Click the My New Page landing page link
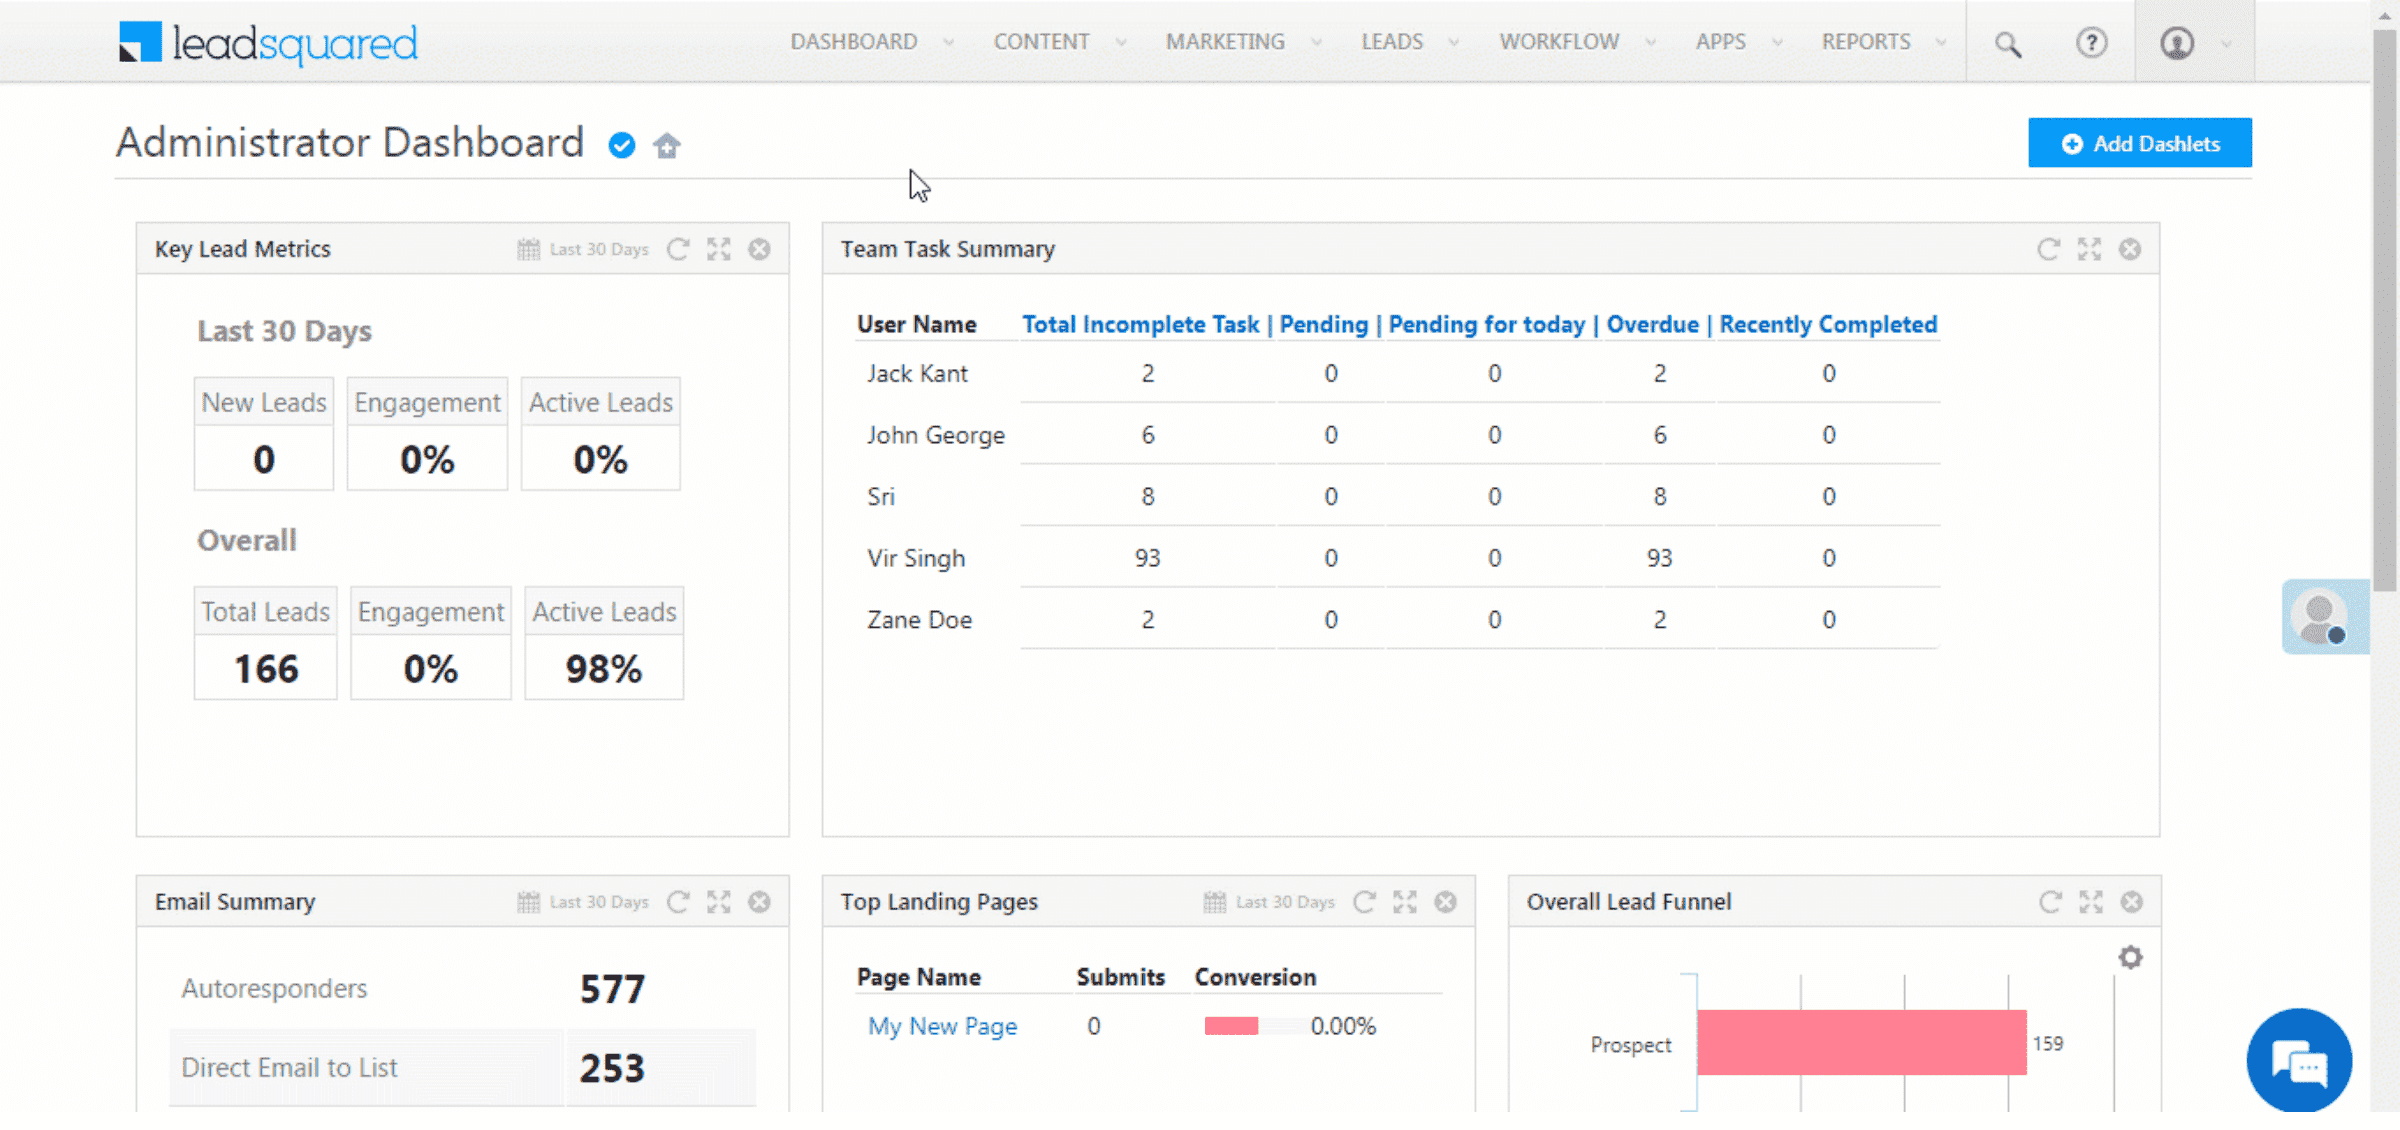Screen dimensions: 2400x1130 [941, 1026]
